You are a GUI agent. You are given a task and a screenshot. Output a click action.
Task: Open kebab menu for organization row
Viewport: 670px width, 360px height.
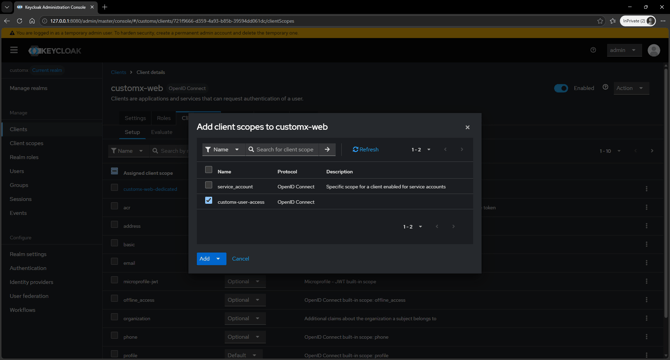tap(646, 318)
